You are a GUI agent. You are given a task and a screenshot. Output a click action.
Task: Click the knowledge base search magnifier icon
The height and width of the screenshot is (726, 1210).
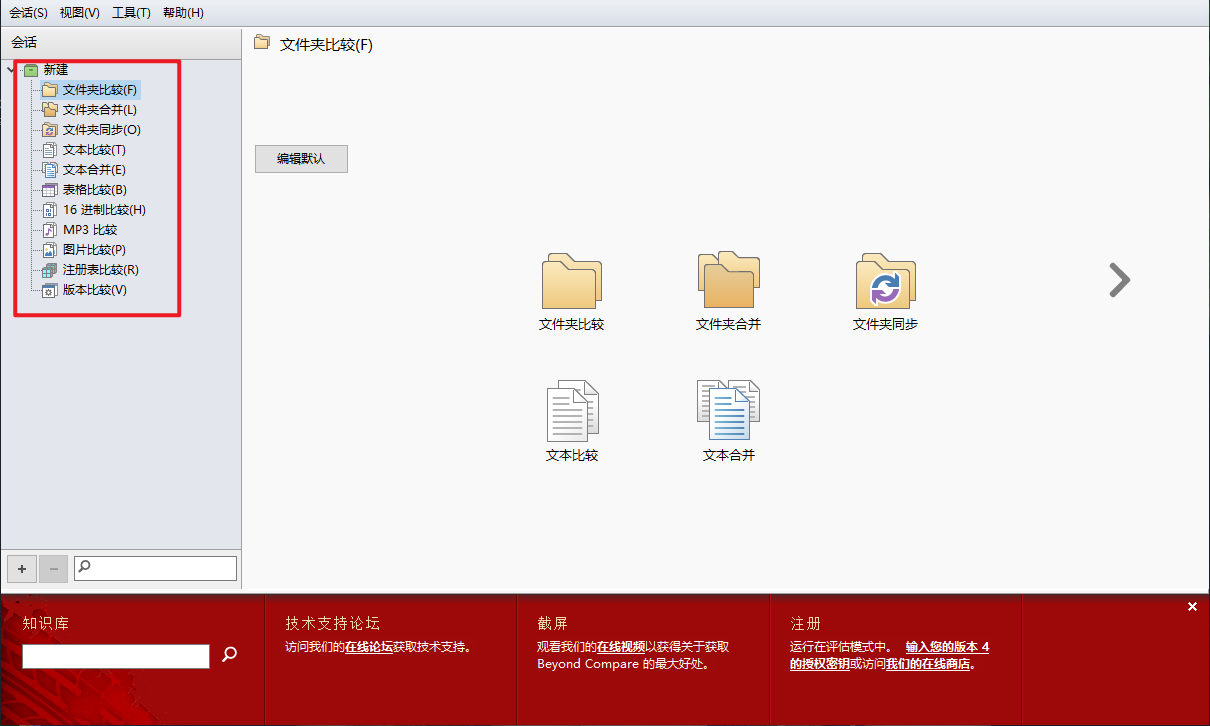tap(229, 655)
